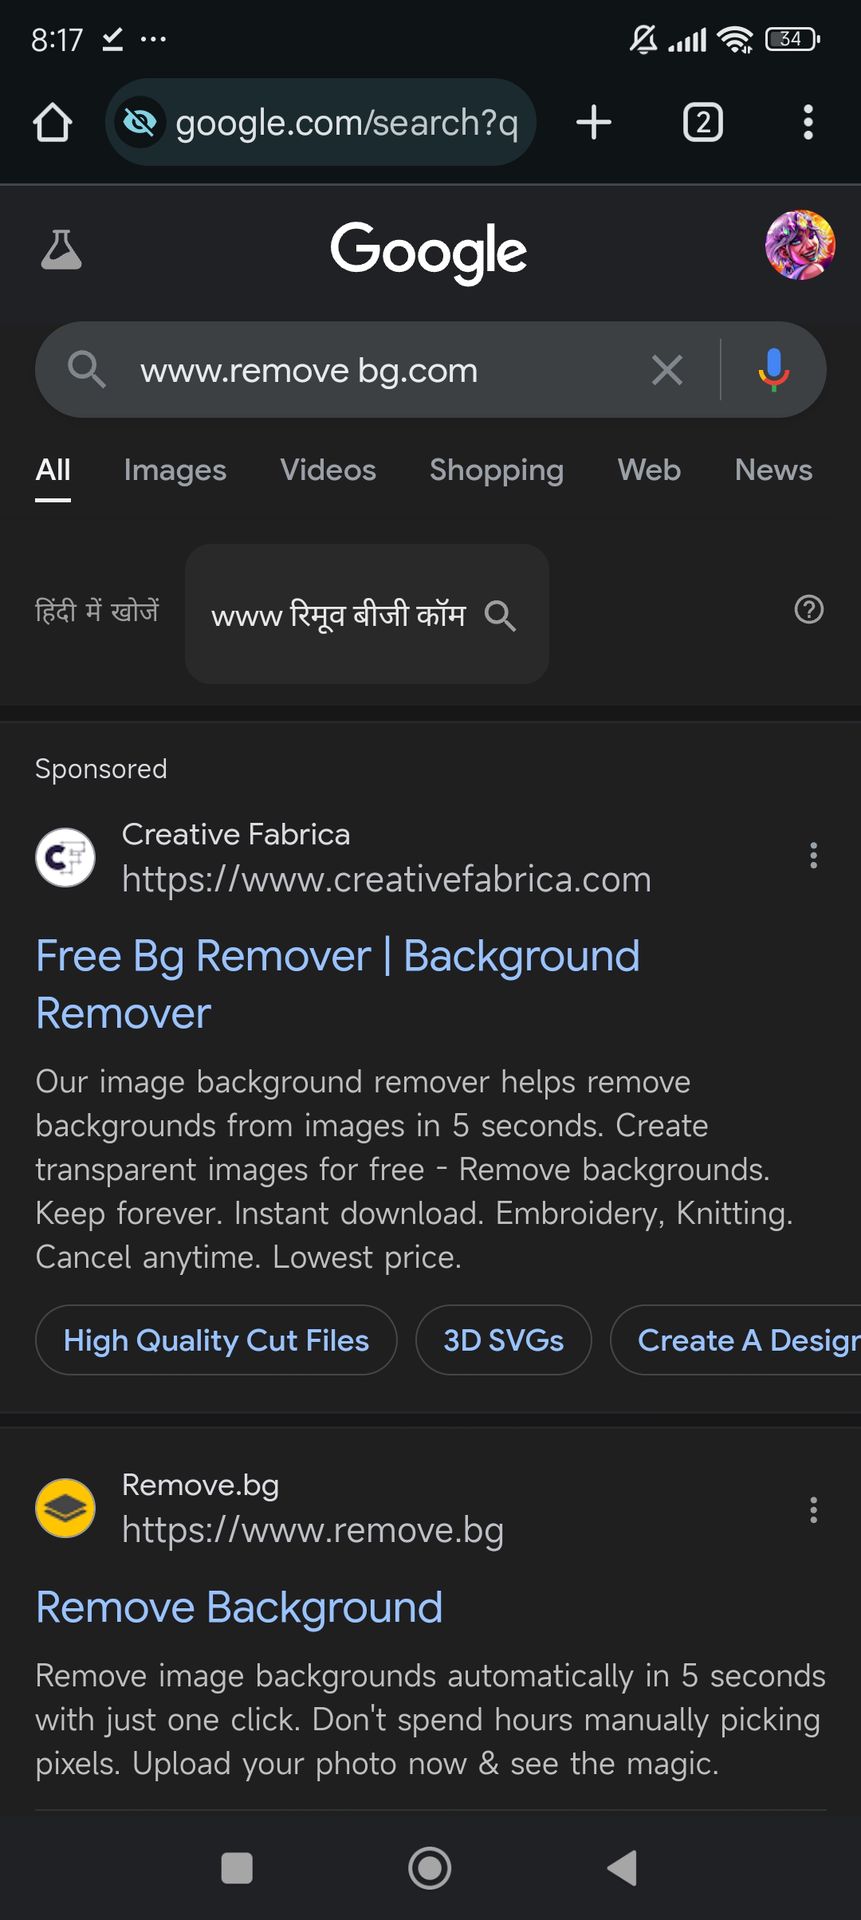
Task: Tap the Google logo
Action: pos(429,251)
